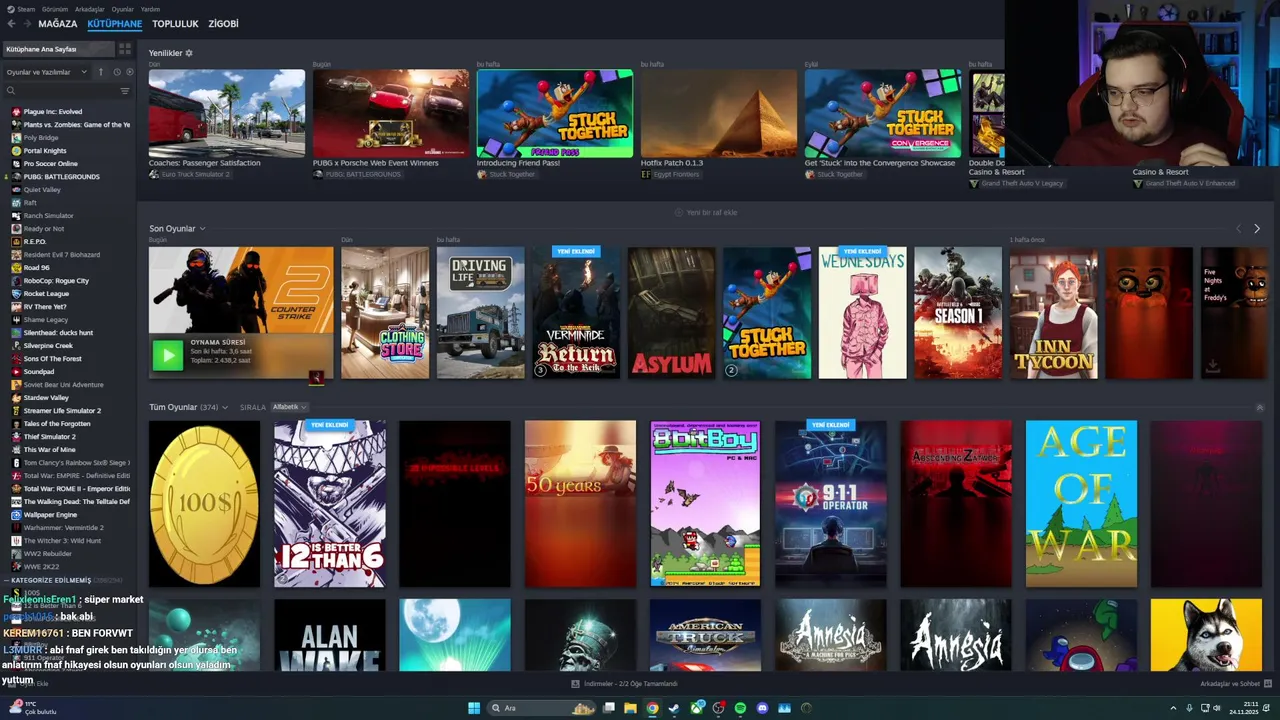Open File Explorer from the taskbar

[630, 708]
